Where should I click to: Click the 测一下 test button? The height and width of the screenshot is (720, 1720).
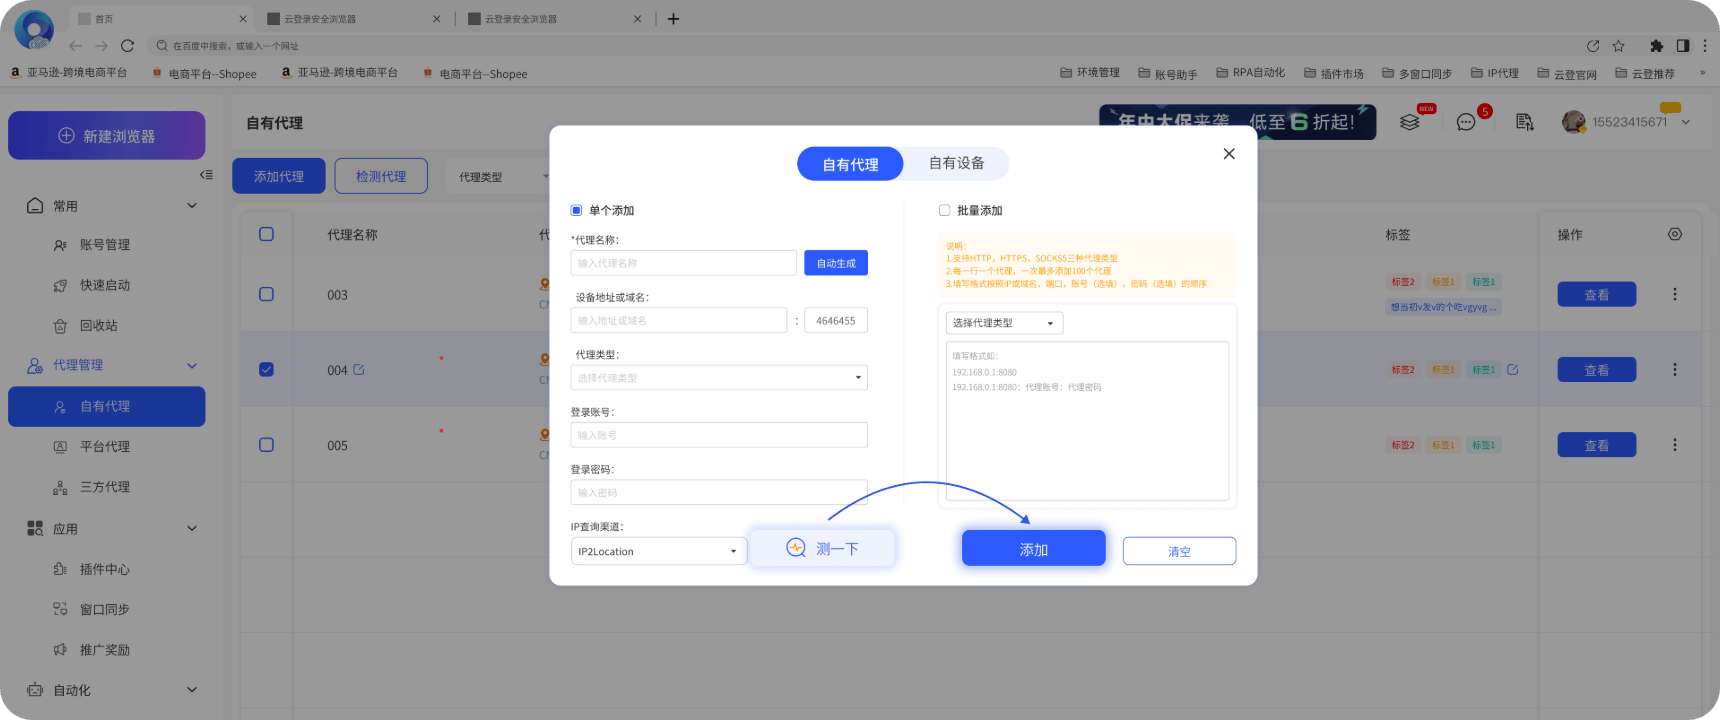point(822,548)
